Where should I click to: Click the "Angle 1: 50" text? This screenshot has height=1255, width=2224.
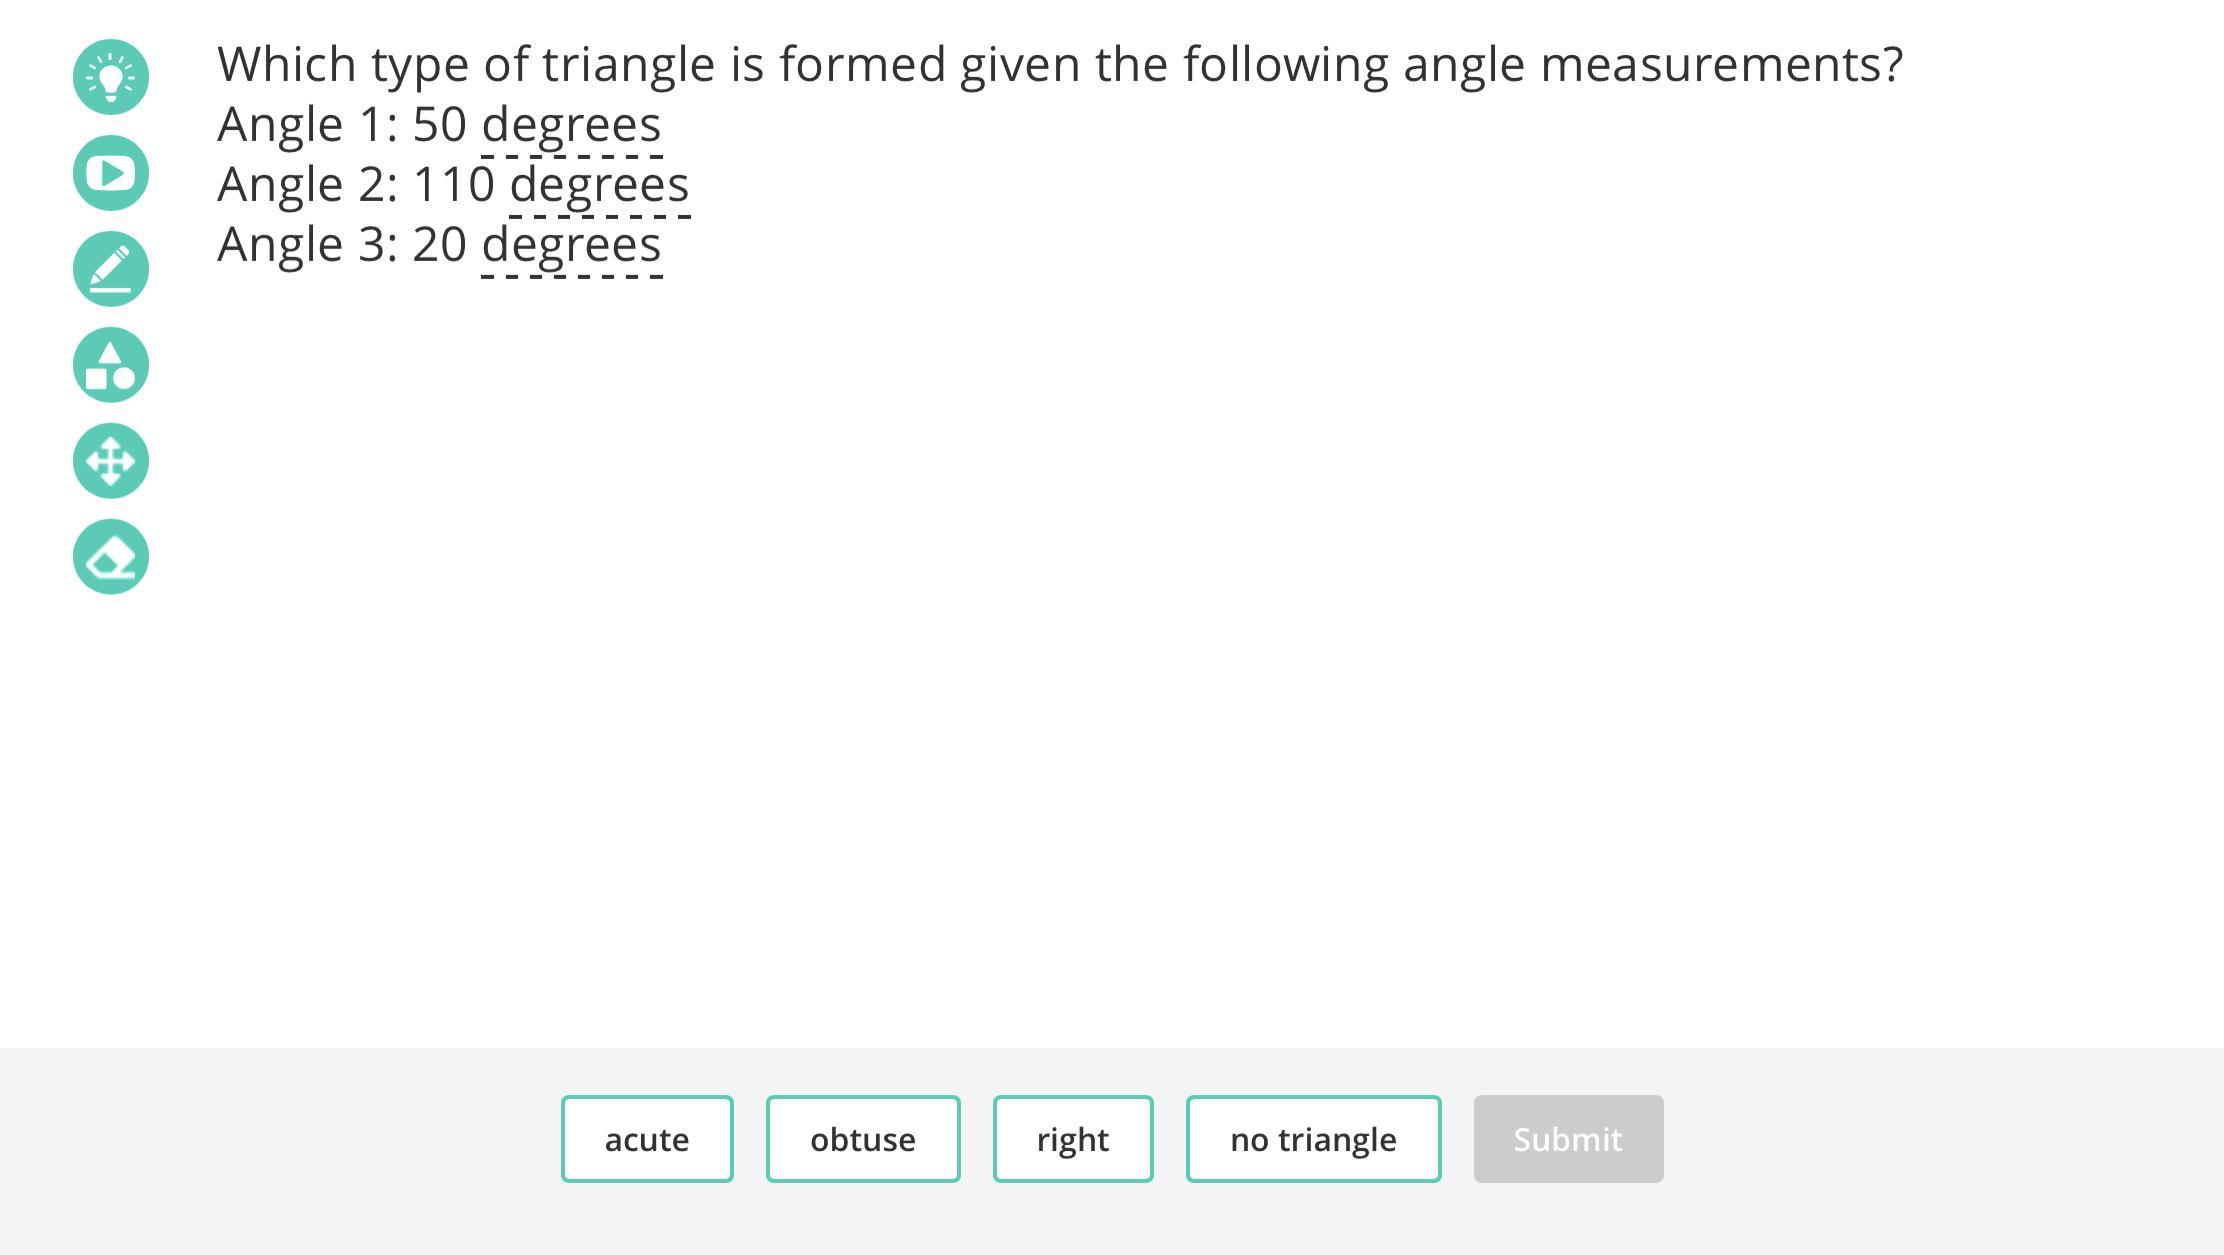coord(341,126)
